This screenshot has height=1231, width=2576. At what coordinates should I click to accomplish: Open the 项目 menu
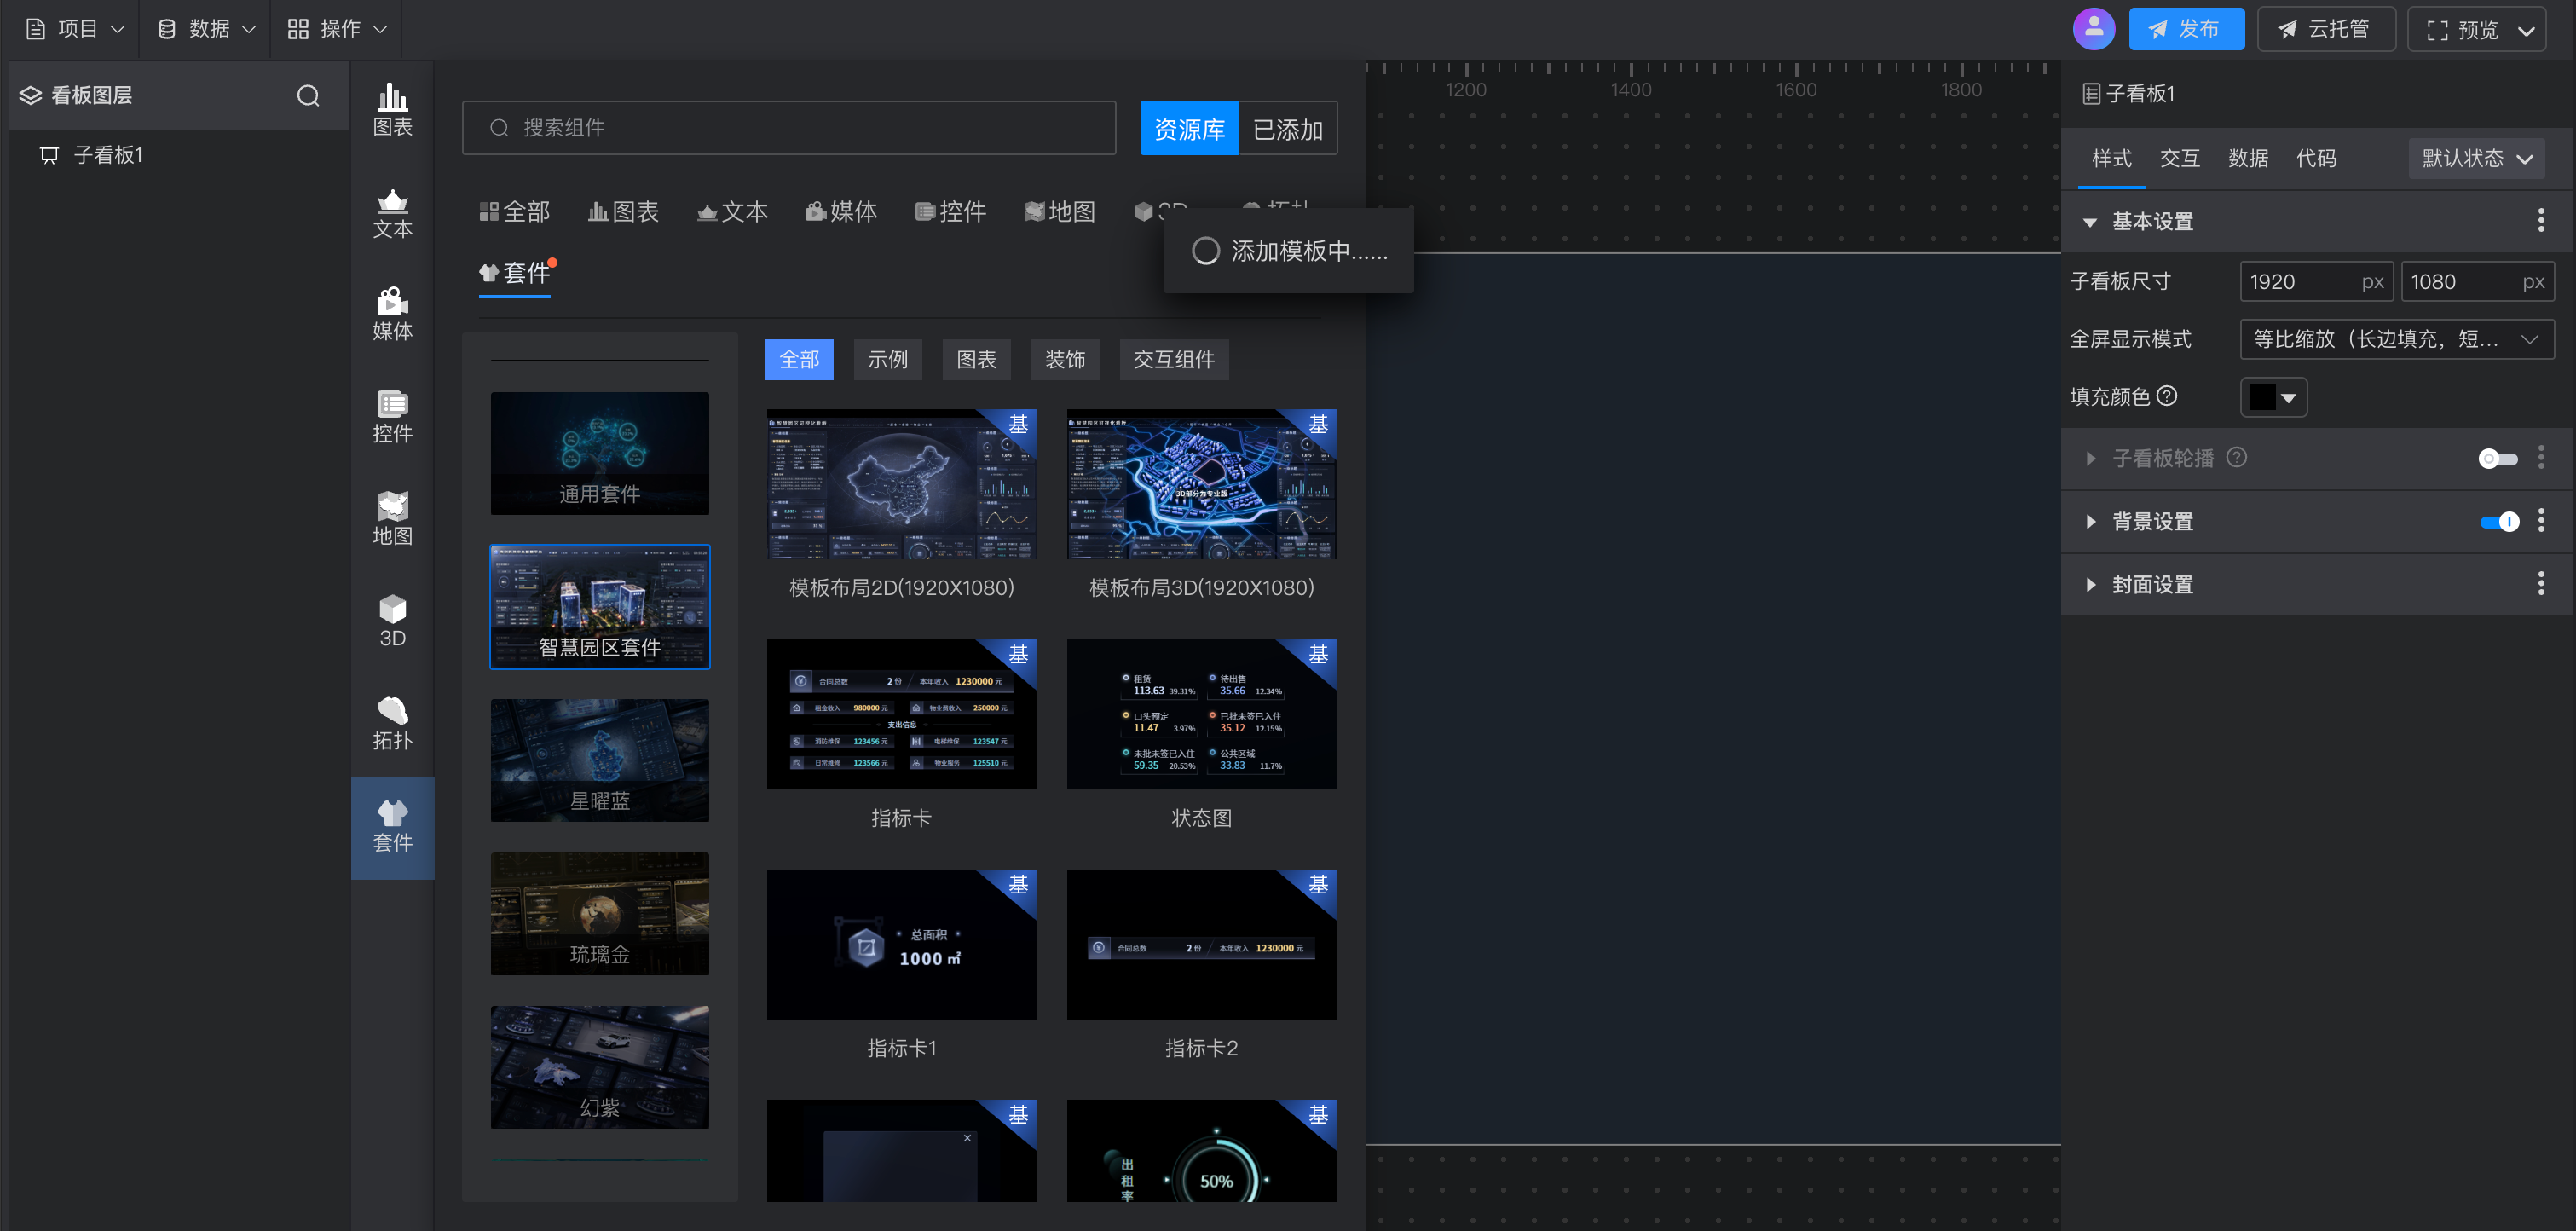point(76,29)
